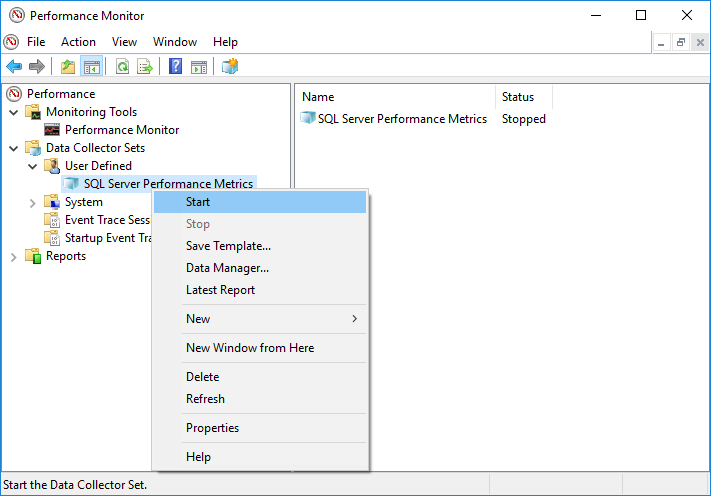Viewport: 711px width, 496px height.
Task: Choose Delete in the context menu
Action: [260, 377]
